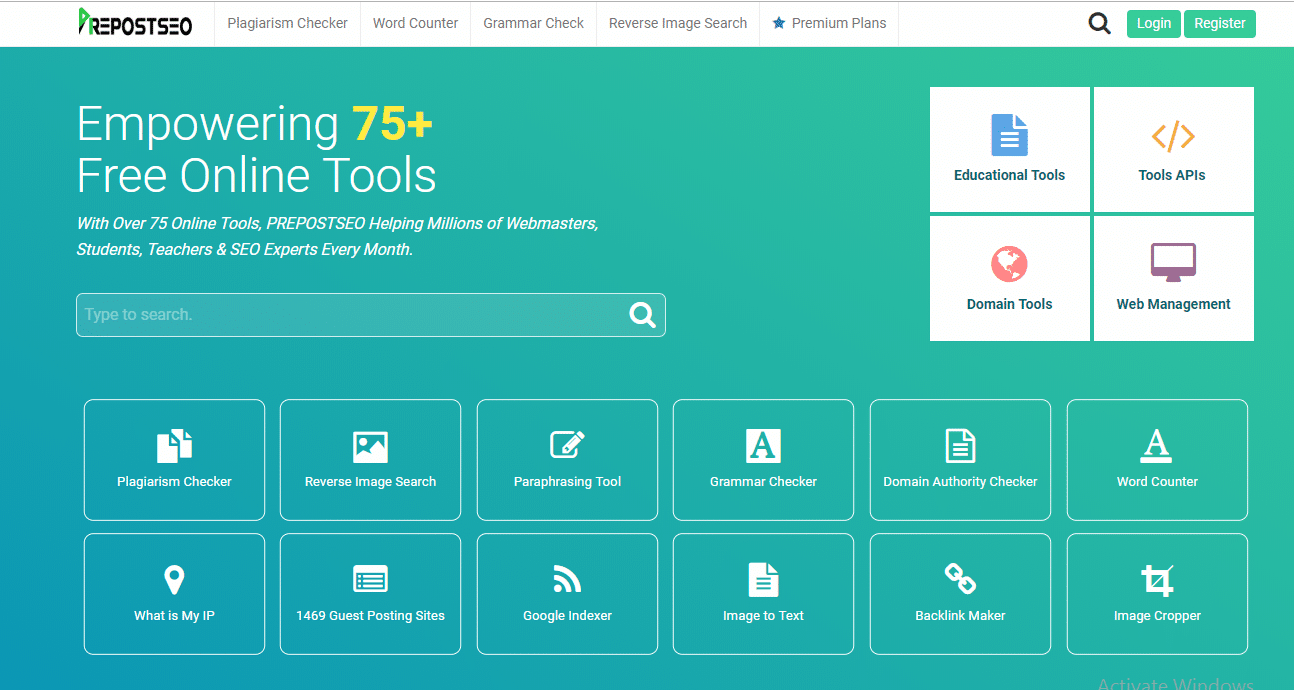This screenshot has height=690, width=1294.
Task: Click the Image to Text file icon
Action: pos(763,580)
